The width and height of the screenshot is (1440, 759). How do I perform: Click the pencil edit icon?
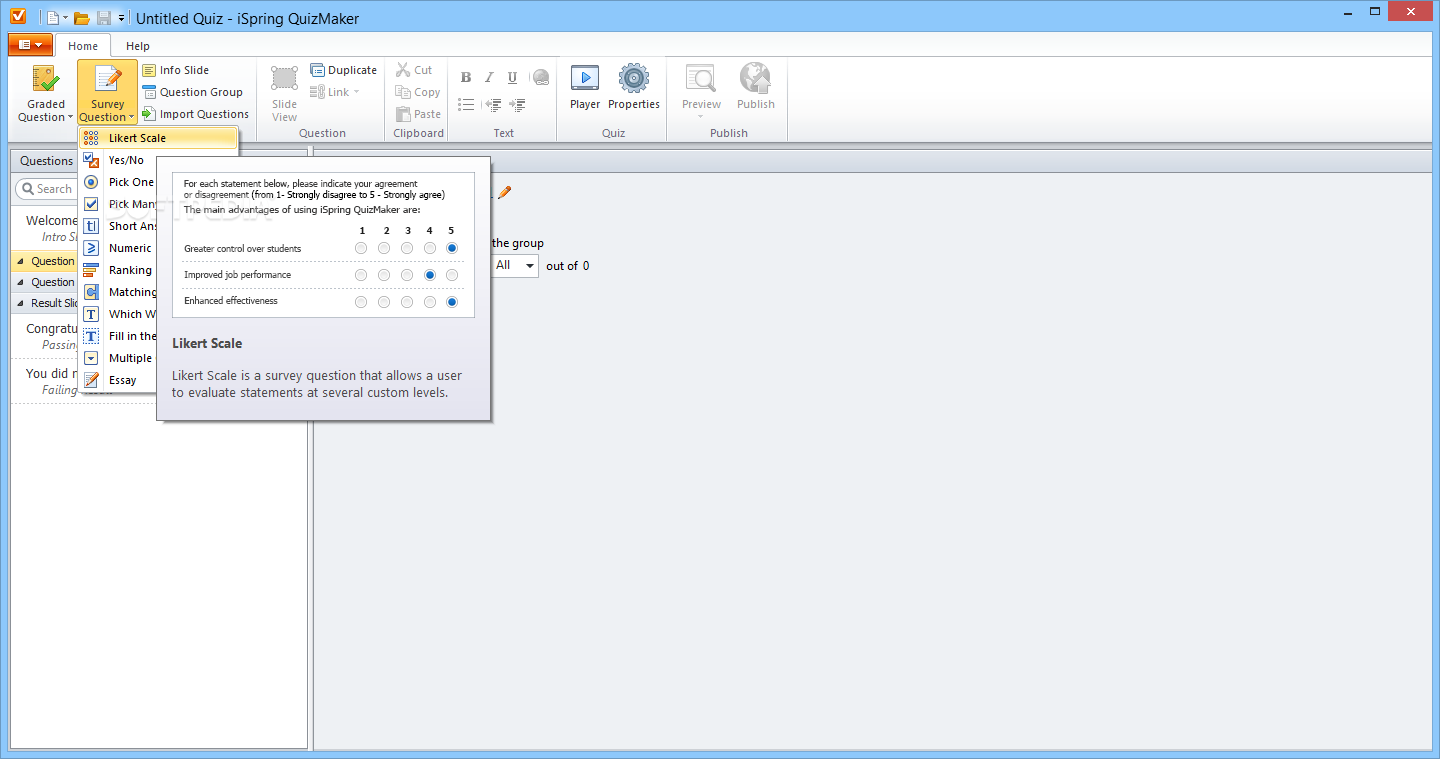[504, 192]
